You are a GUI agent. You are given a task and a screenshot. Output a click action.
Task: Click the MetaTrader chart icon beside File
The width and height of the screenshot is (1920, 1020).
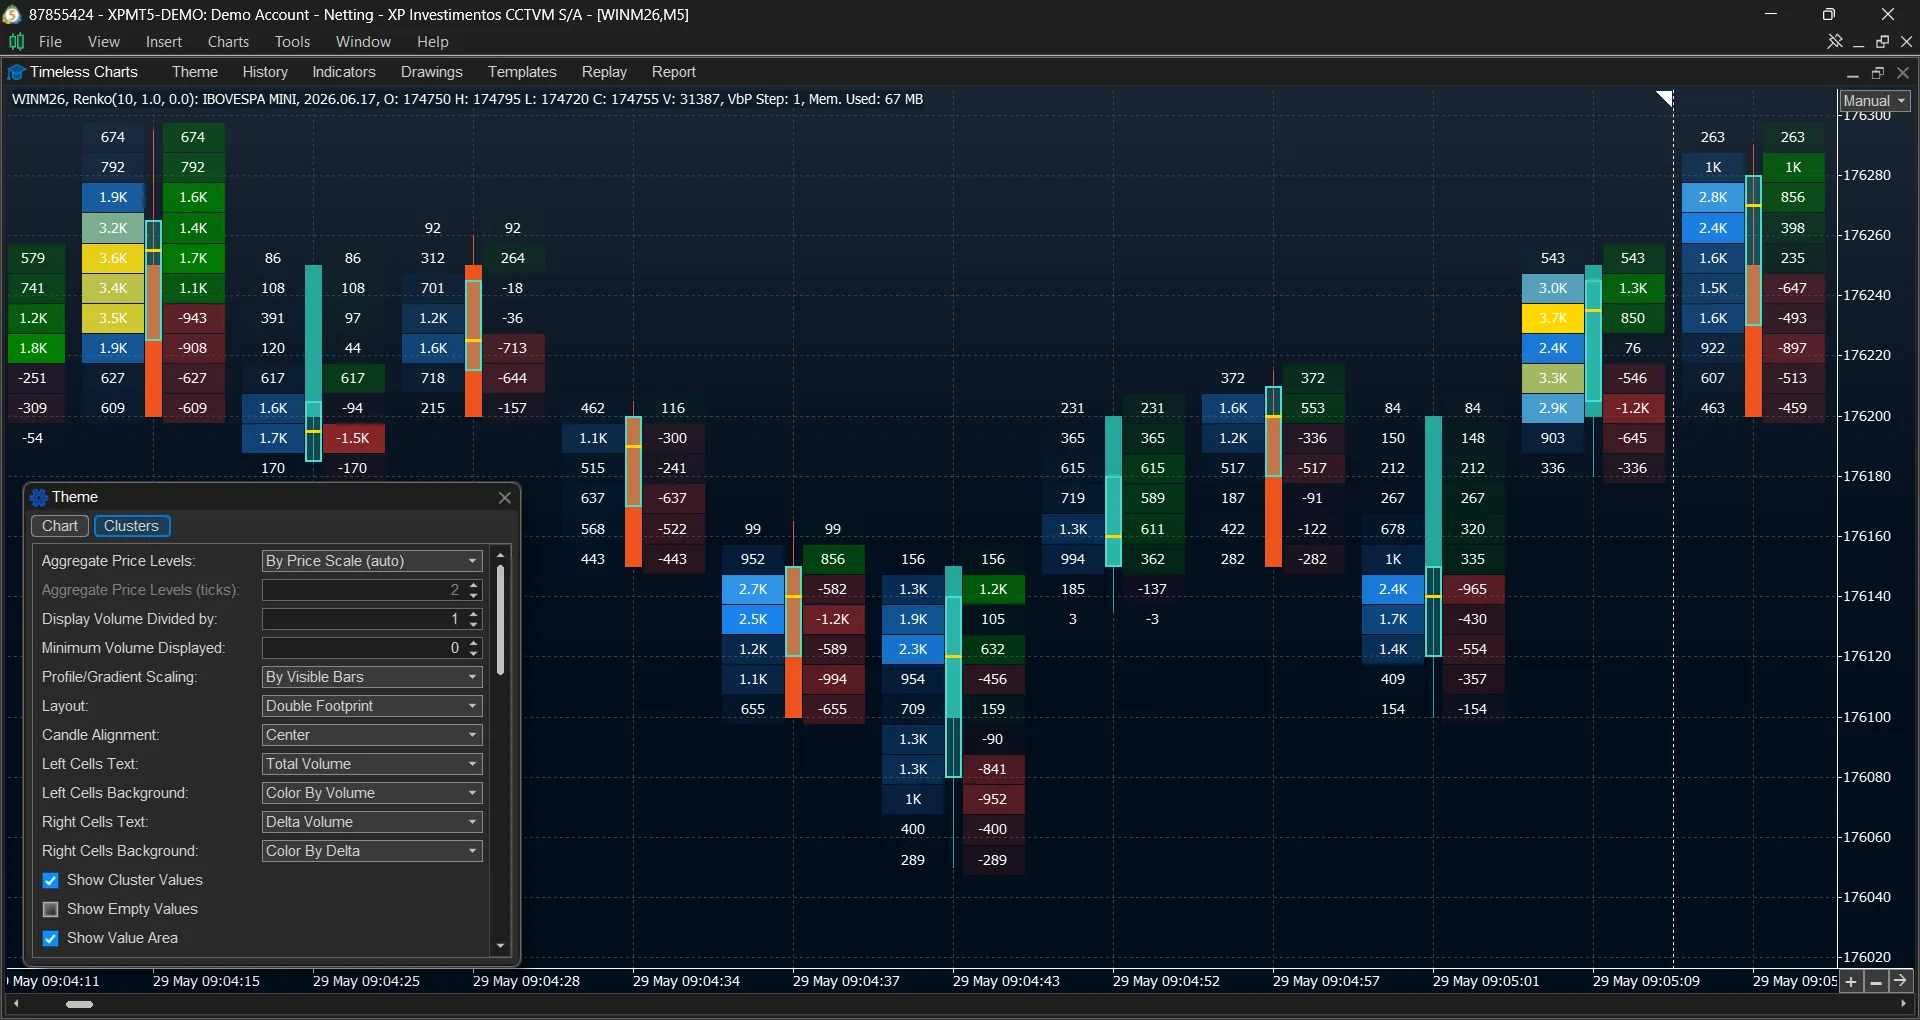coord(16,42)
